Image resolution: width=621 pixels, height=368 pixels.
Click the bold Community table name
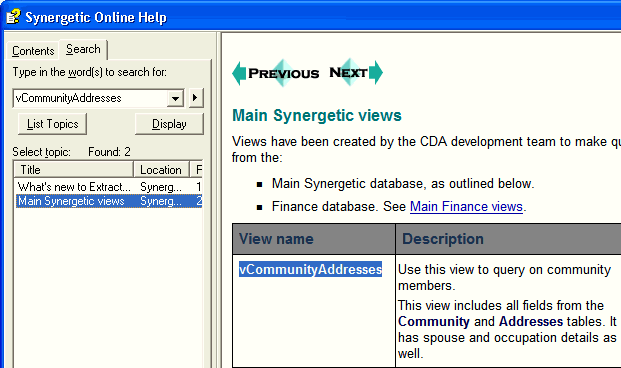coord(434,321)
